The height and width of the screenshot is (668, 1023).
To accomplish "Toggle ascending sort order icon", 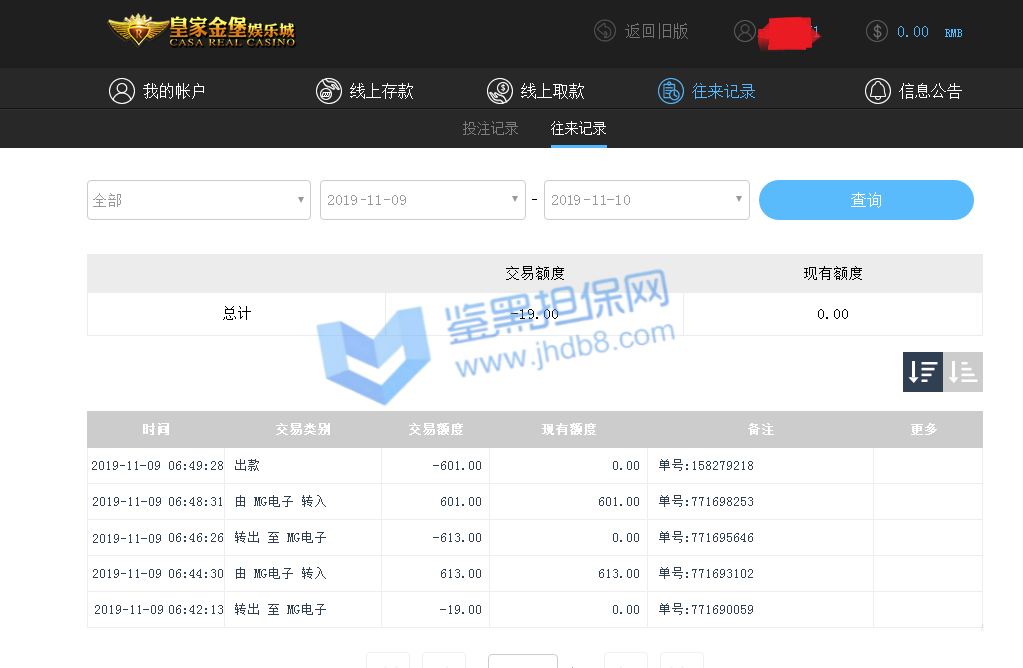I will point(963,372).
